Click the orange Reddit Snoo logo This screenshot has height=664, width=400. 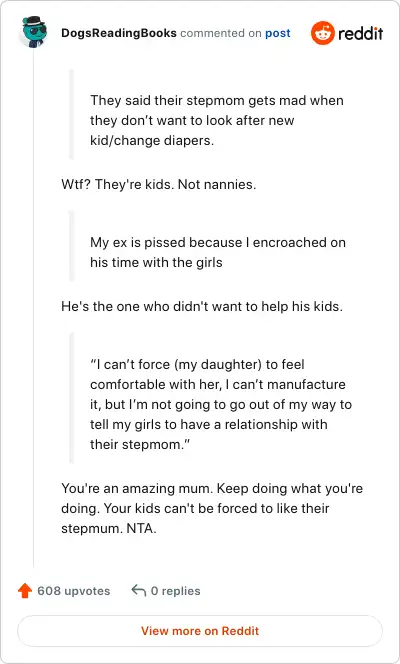pos(323,33)
